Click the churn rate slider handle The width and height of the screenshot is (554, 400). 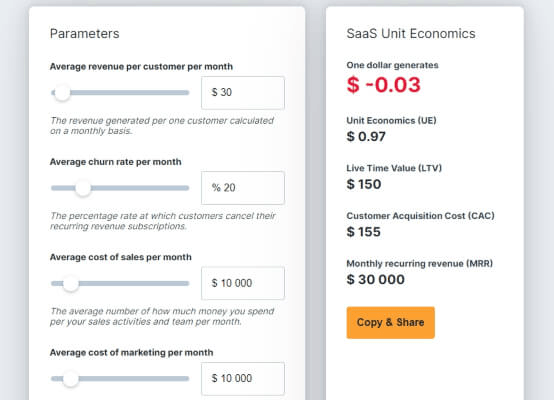[83, 188]
